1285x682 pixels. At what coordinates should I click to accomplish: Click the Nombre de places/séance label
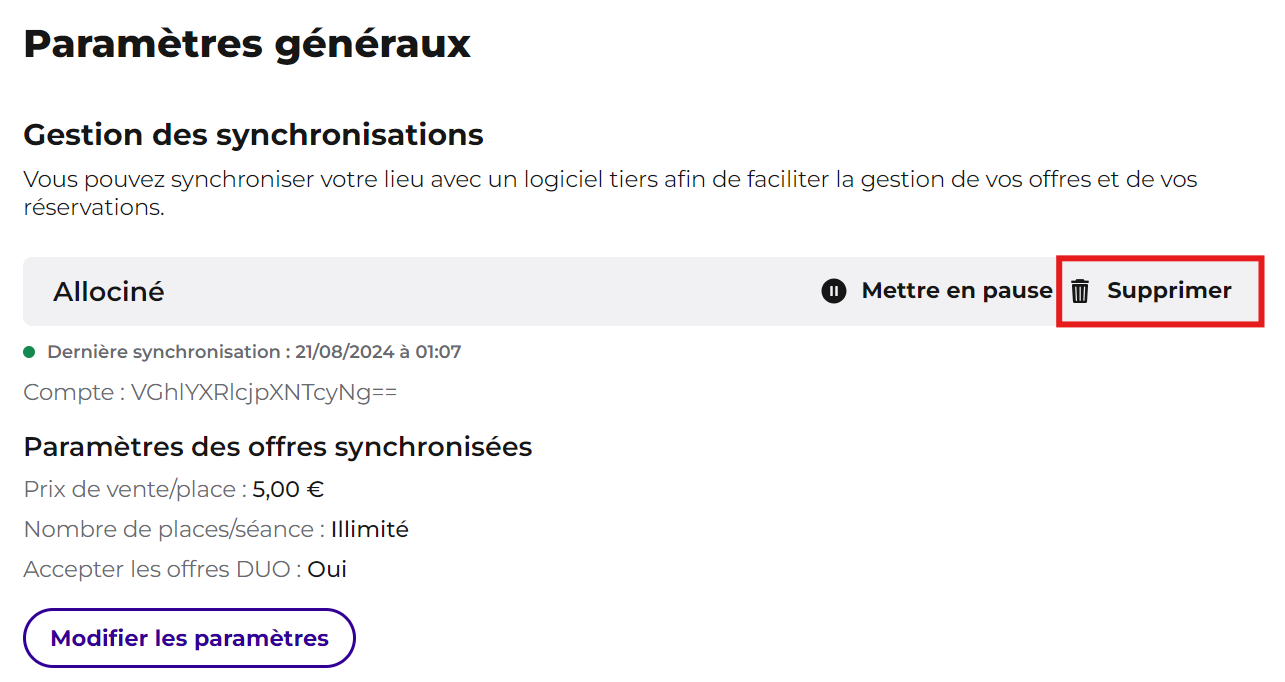174,529
